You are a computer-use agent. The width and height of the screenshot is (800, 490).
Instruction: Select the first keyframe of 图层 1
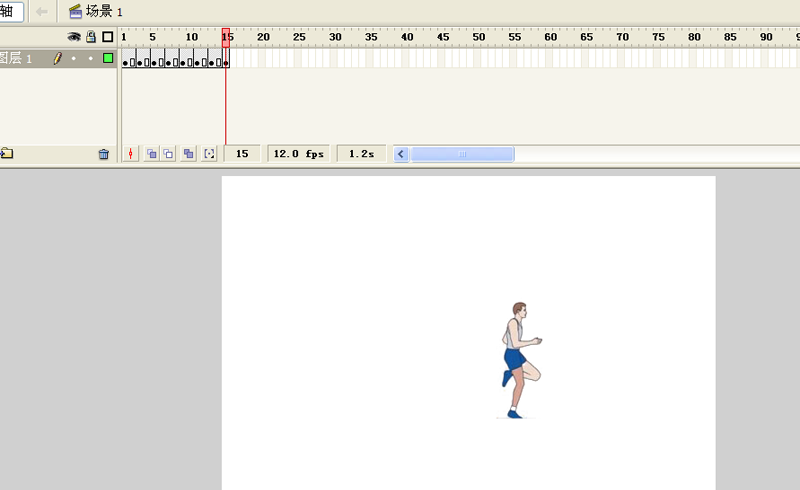pyautogui.click(x=125, y=59)
